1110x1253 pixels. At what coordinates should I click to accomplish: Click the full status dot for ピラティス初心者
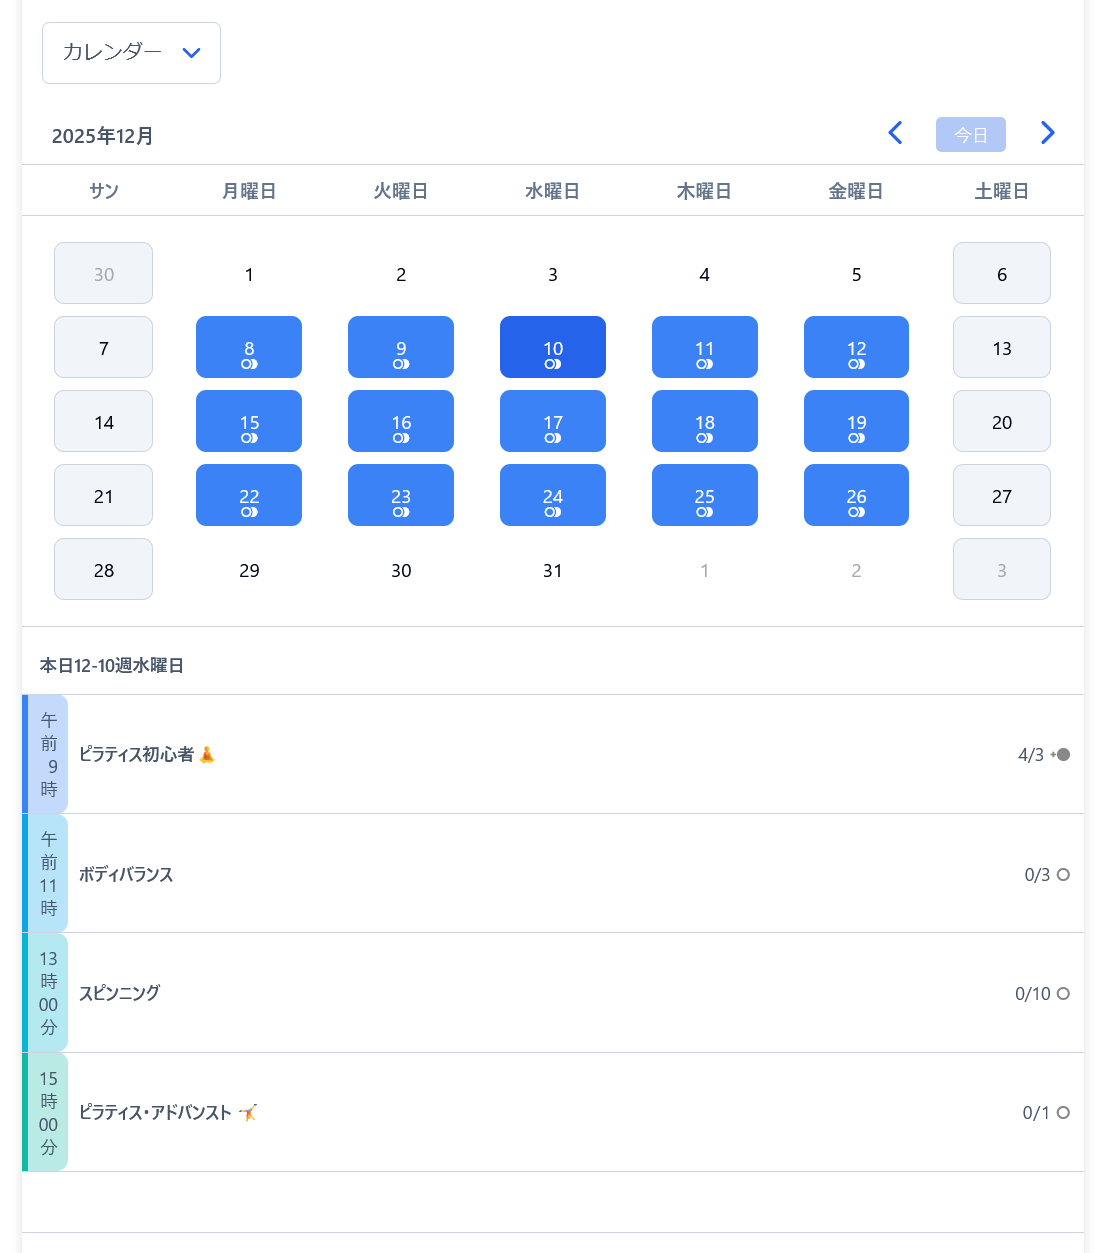click(x=1063, y=755)
